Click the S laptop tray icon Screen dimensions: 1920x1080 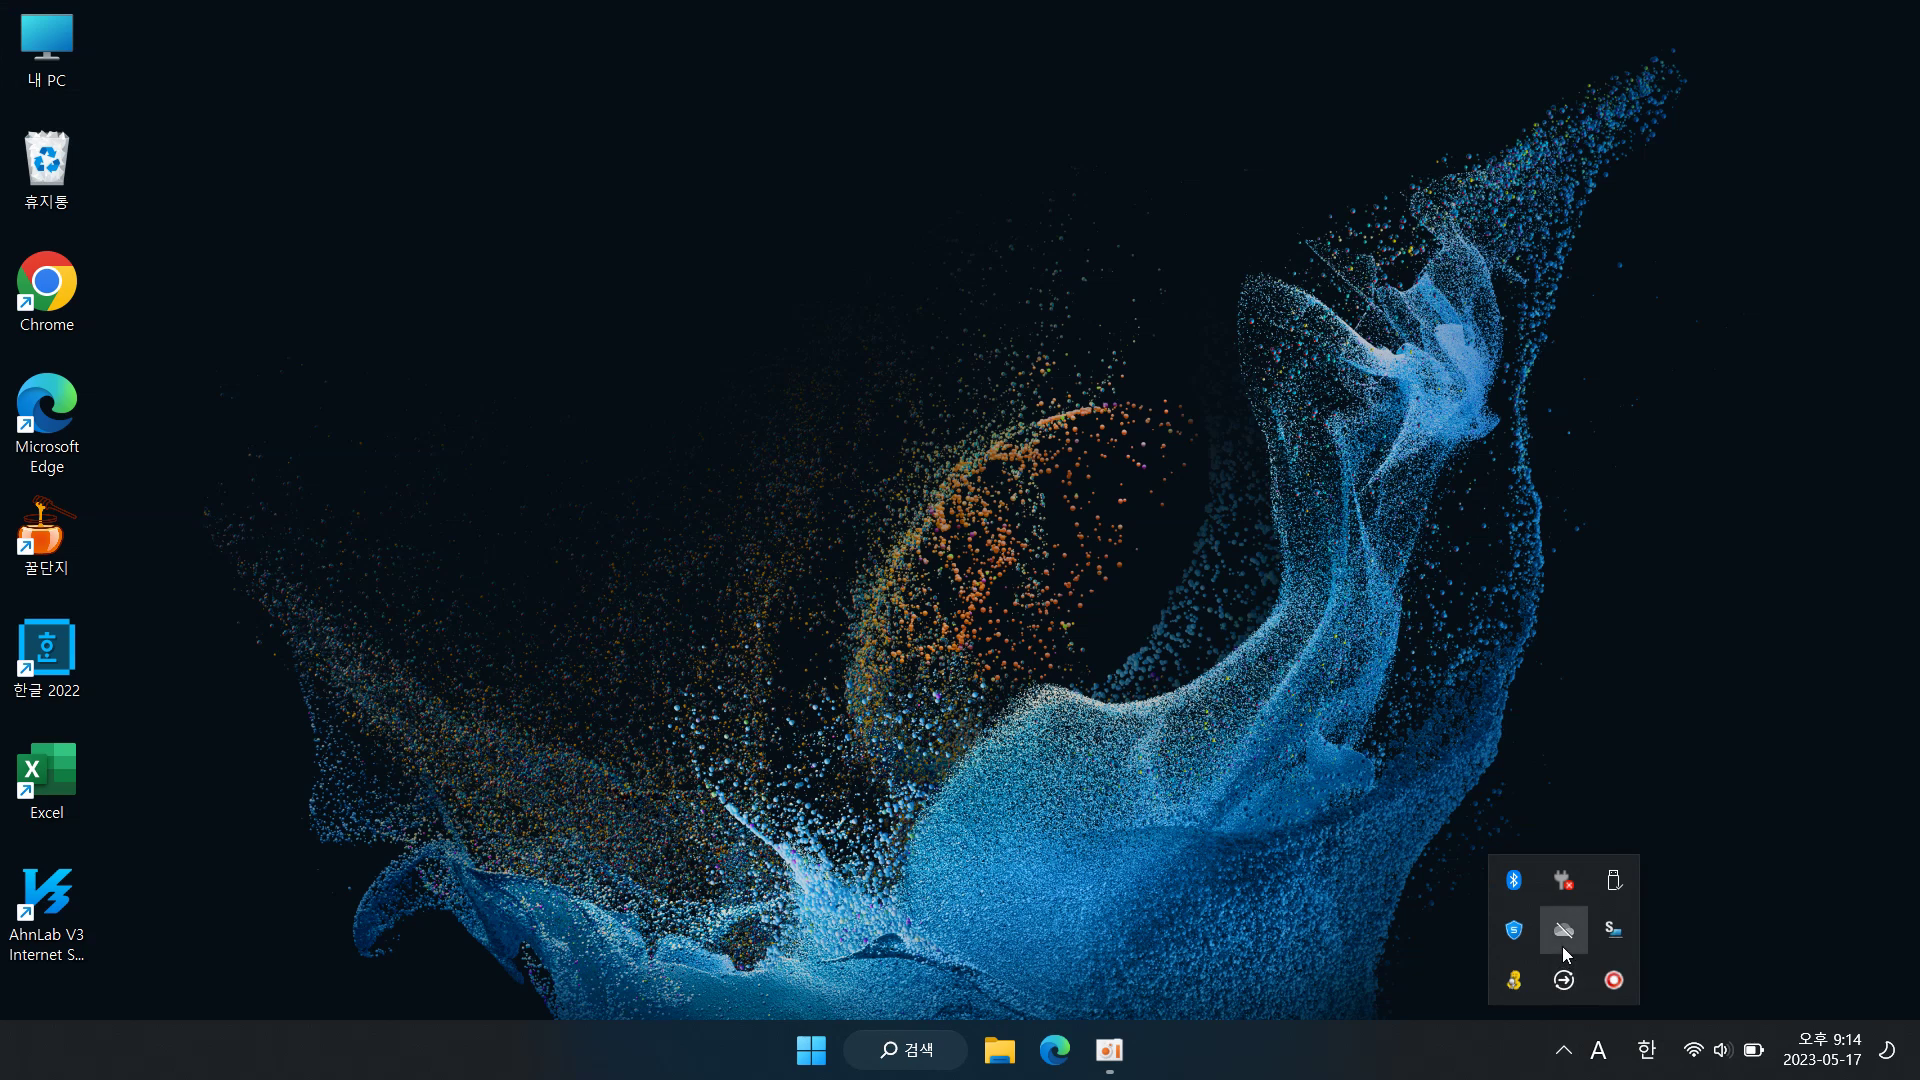1613,930
